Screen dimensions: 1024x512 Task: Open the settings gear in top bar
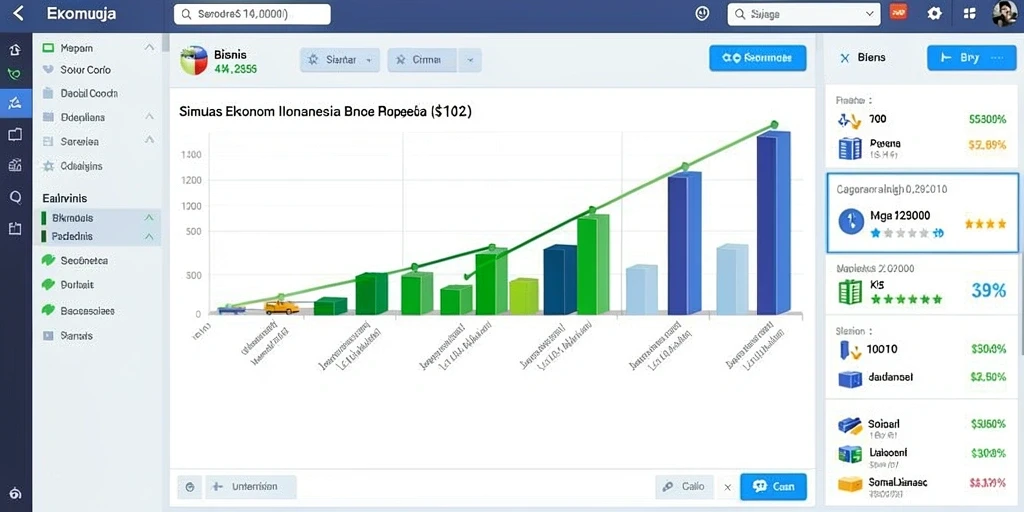point(935,13)
